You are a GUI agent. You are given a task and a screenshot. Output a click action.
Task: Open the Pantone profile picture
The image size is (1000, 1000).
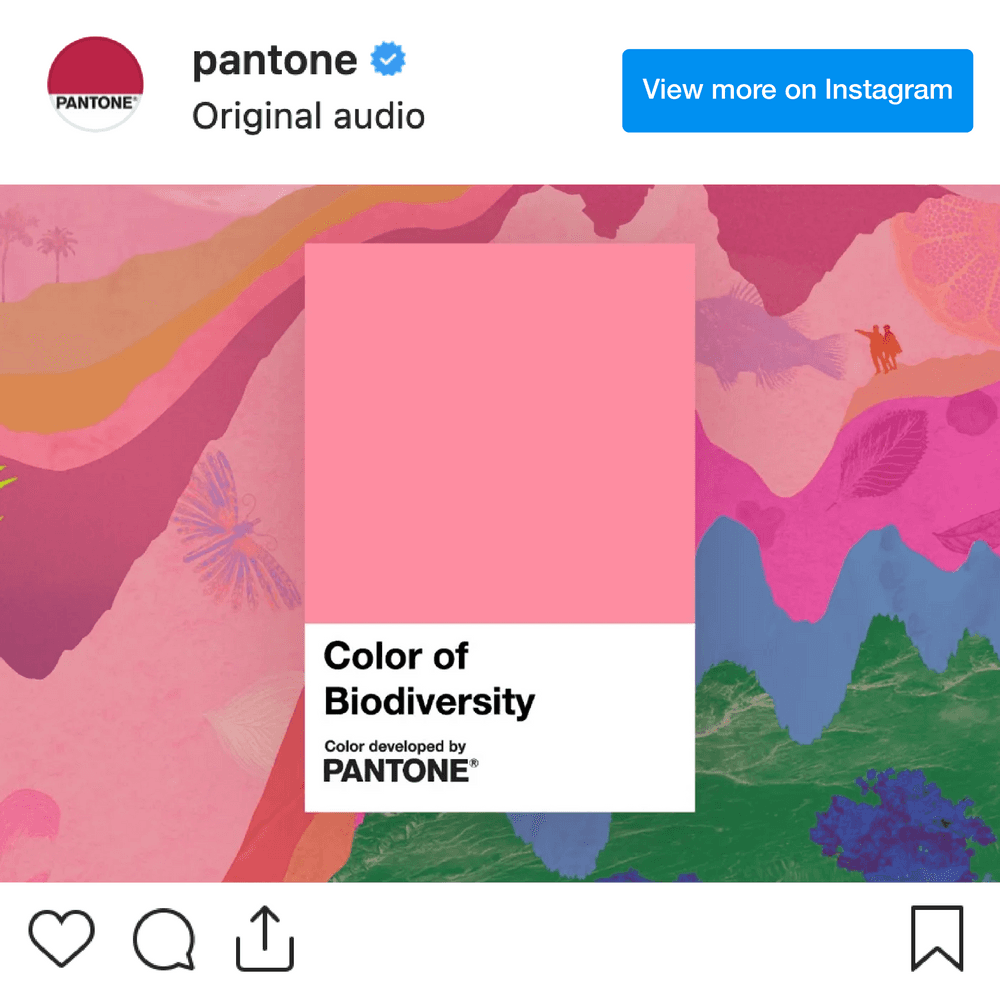(x=95, y=84)
